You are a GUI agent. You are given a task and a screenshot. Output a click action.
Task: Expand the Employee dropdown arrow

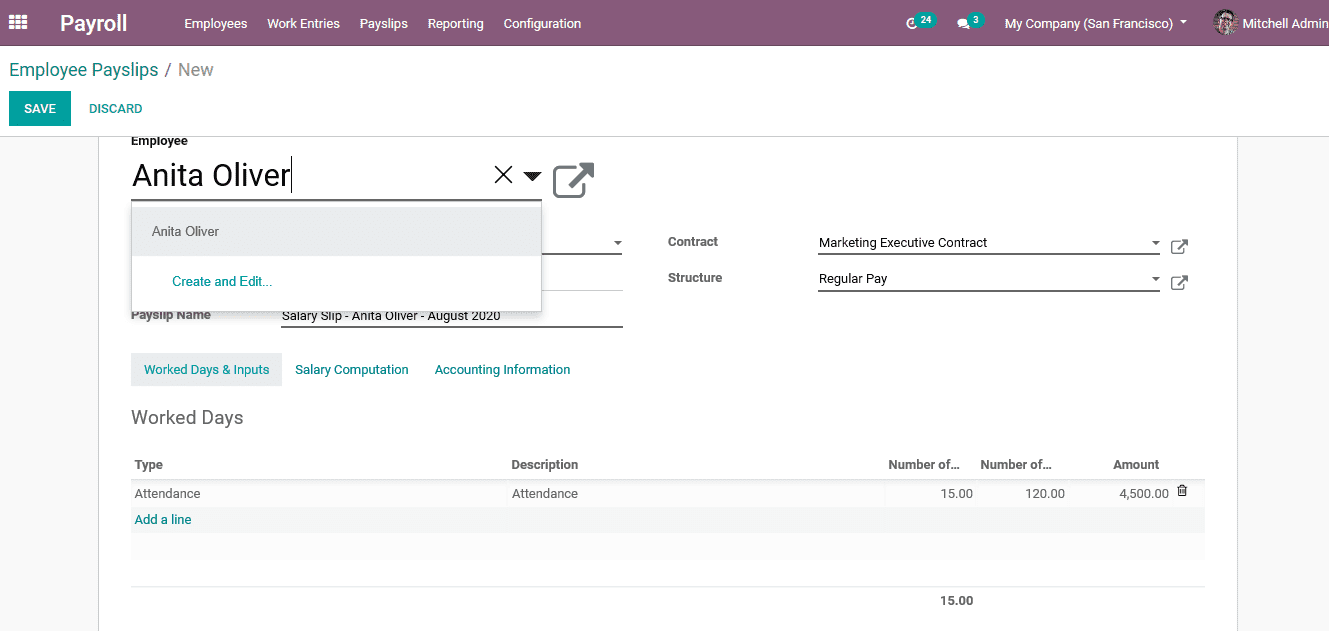click(x=532, y=176)
